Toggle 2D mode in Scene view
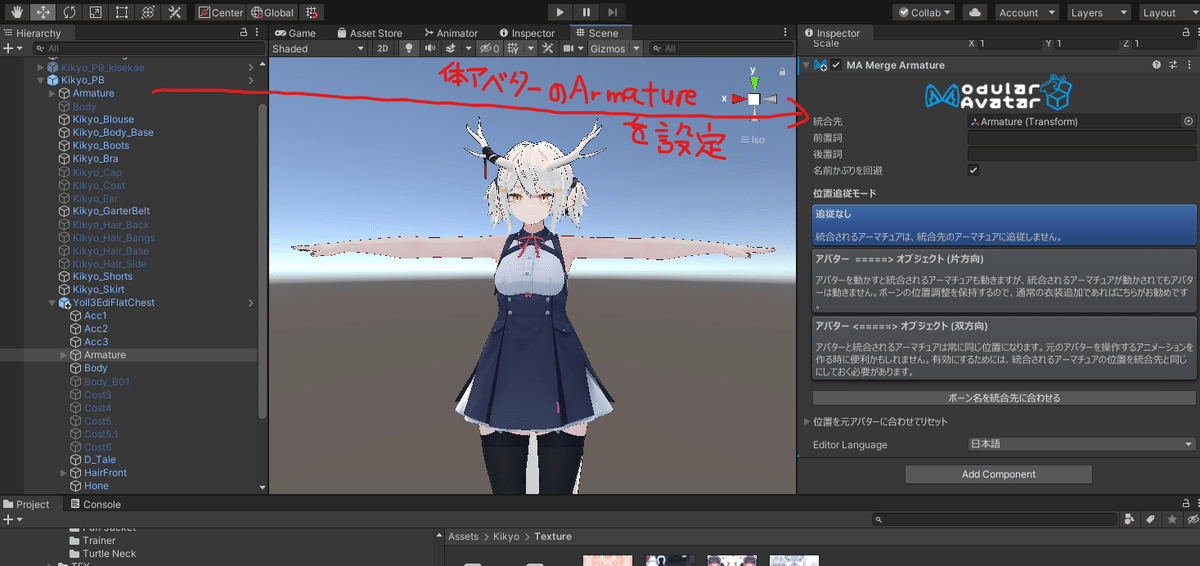The image size is (1200, 566). point(383,48)
